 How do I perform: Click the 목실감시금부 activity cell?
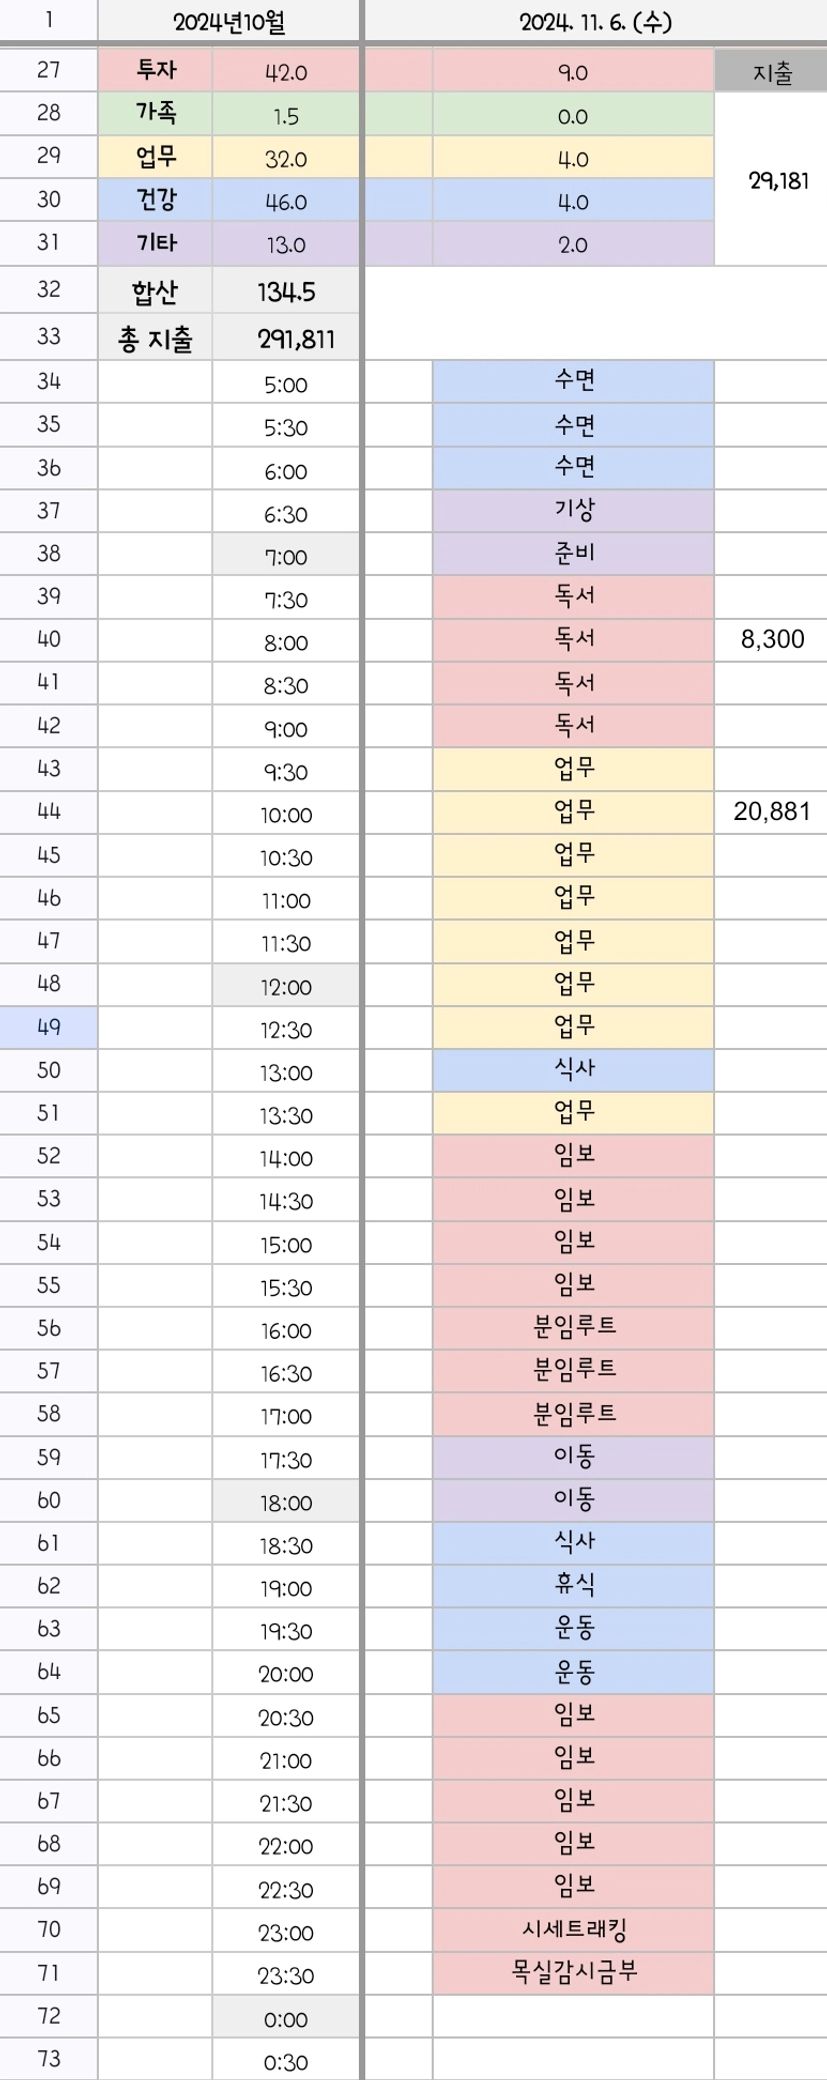click(x=573, y=1972)
